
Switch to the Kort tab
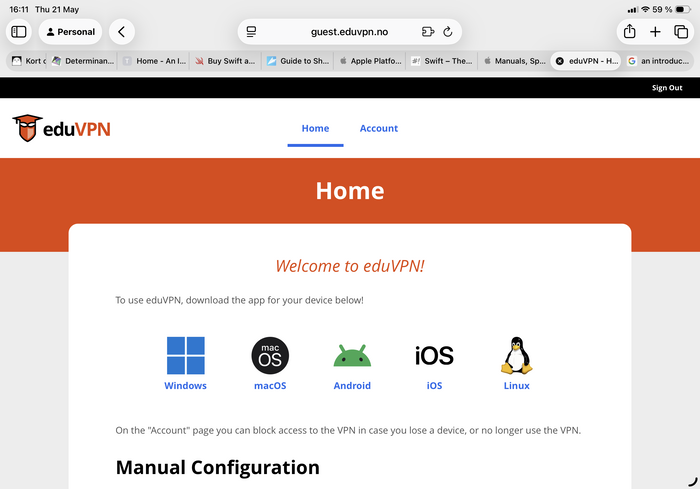28,61
